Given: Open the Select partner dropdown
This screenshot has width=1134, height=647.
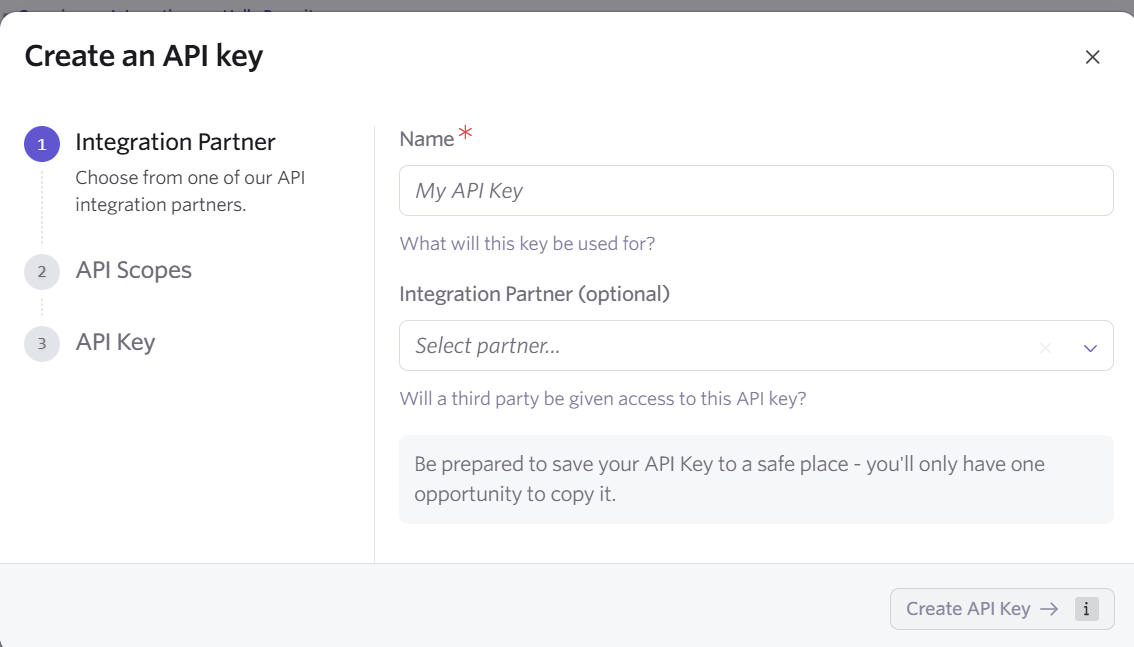Looking at the screenshot, I should (x=756, y=346).
